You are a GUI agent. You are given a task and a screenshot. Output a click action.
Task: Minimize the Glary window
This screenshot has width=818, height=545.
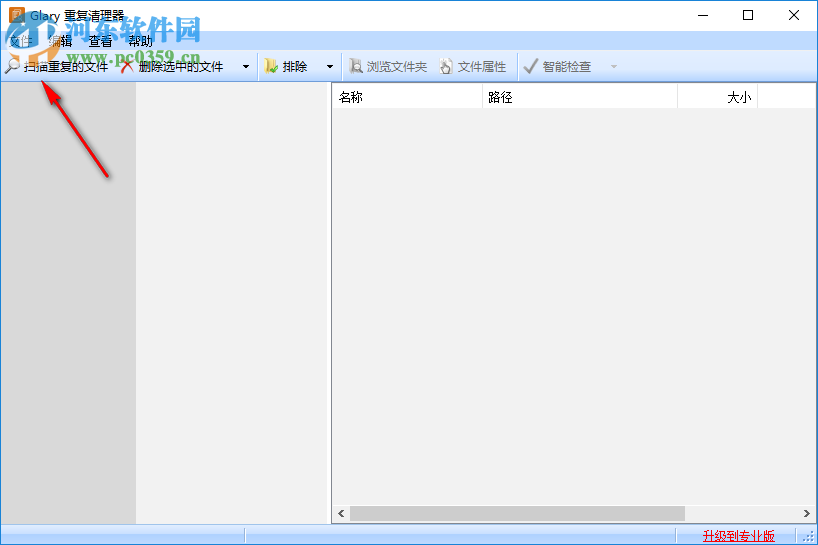[x=703, y=15]
